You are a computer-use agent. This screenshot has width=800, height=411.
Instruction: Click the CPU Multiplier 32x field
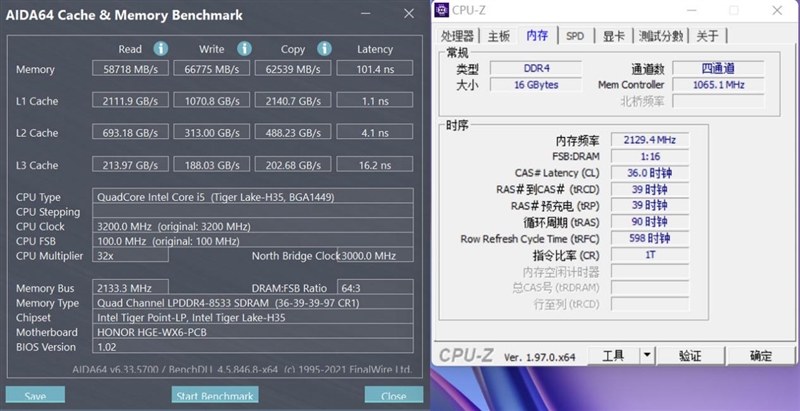(x=130, y=255)
